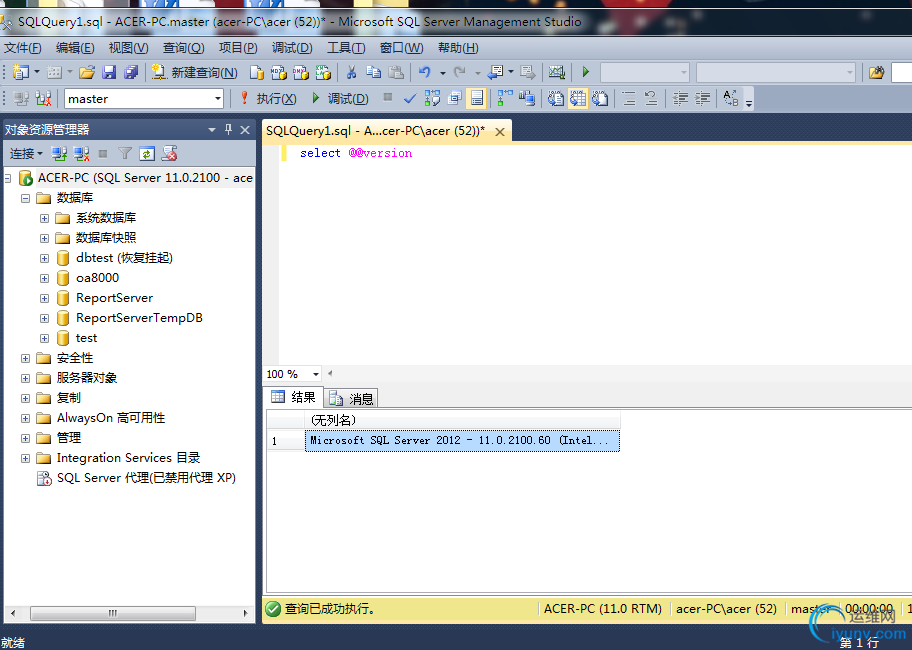Expand the 系统数据库 folder

(x=44, y=218)
